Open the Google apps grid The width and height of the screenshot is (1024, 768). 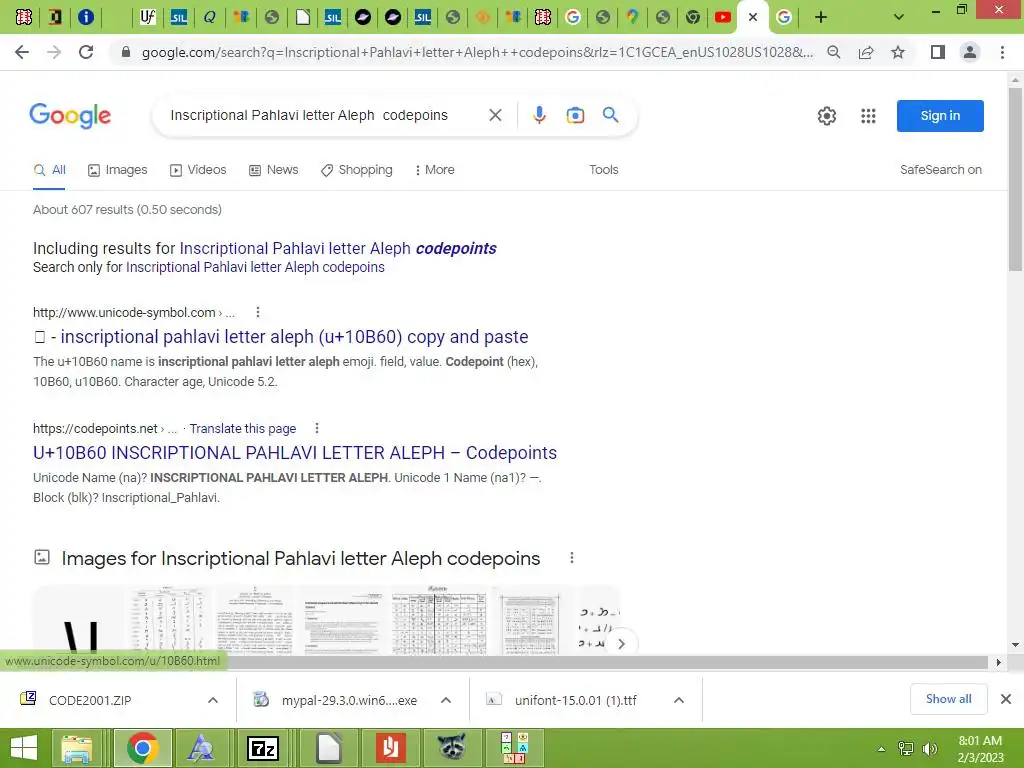pos(868,116)
